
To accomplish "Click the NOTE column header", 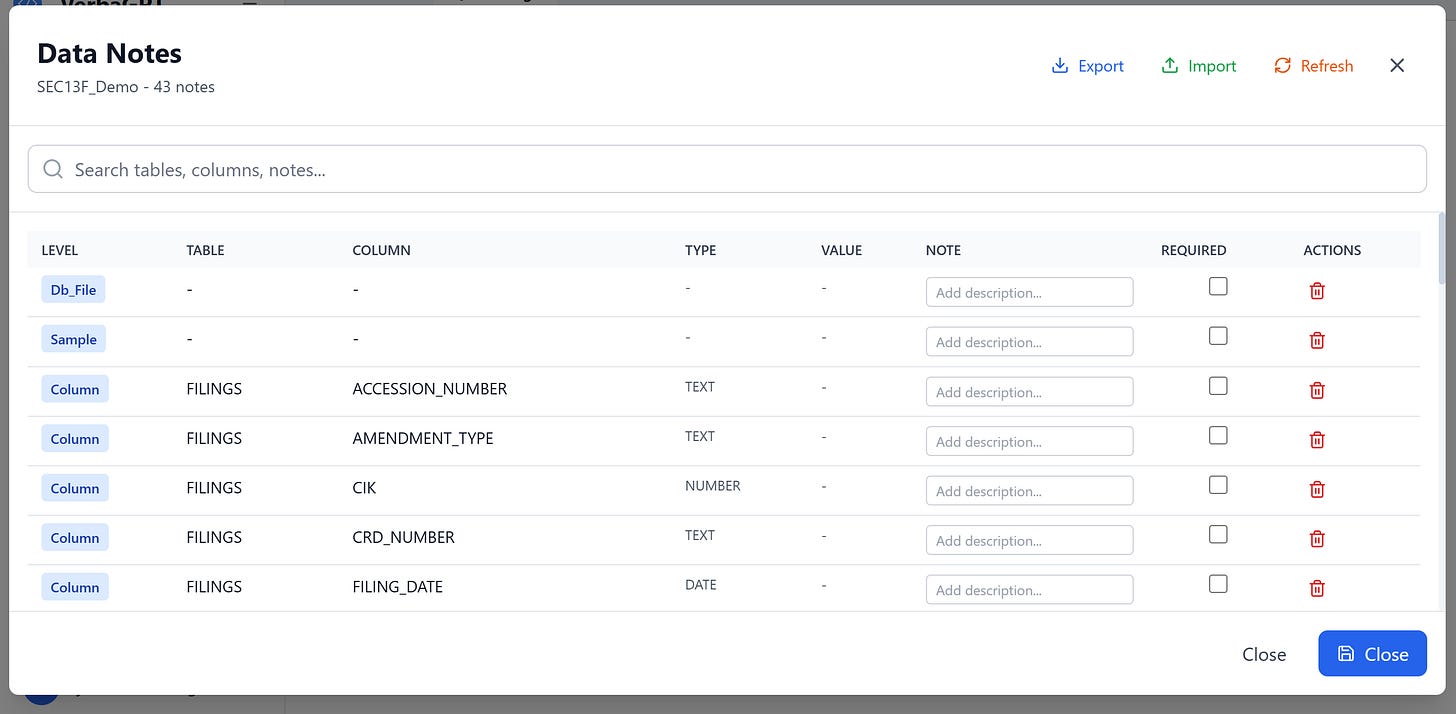I will coord(943,250).
